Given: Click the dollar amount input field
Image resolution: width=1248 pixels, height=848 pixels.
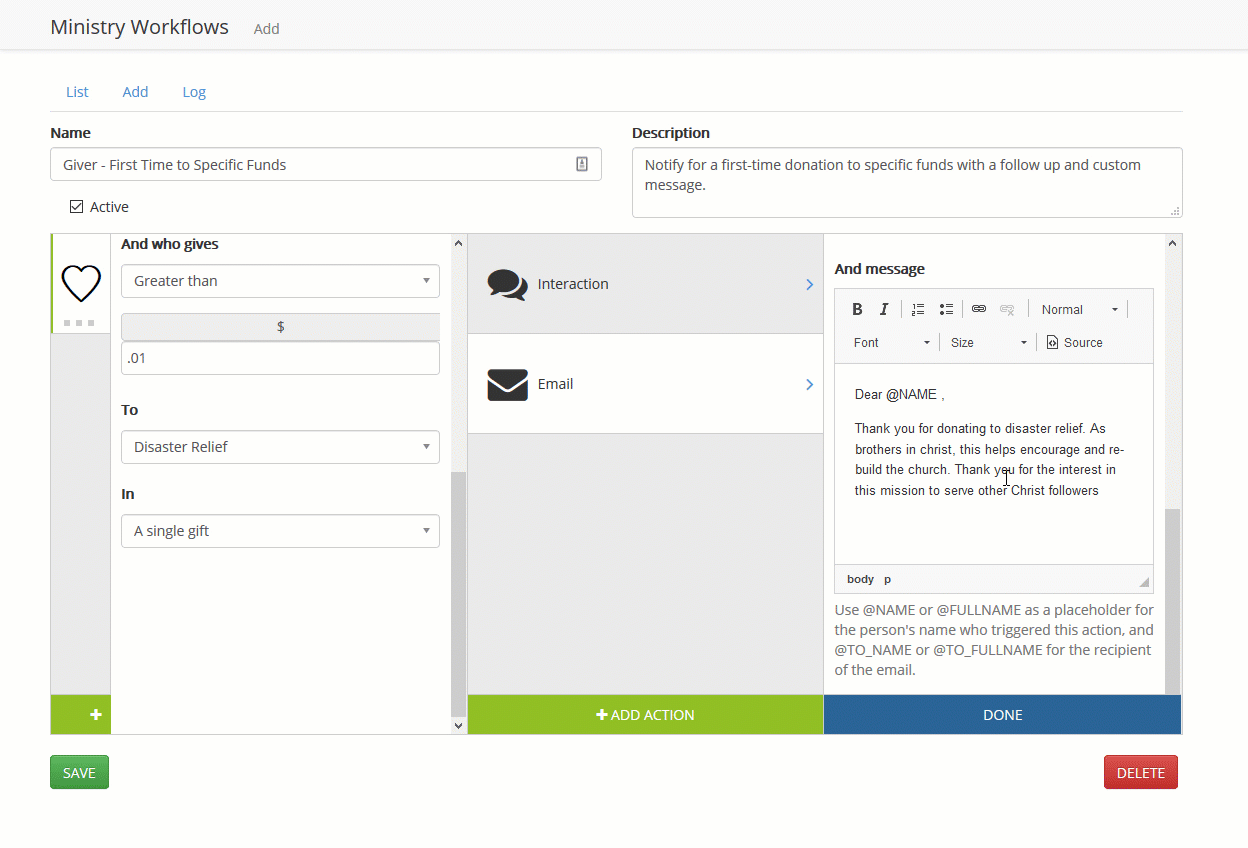Looking at the screenshot, I should (280, 358).
